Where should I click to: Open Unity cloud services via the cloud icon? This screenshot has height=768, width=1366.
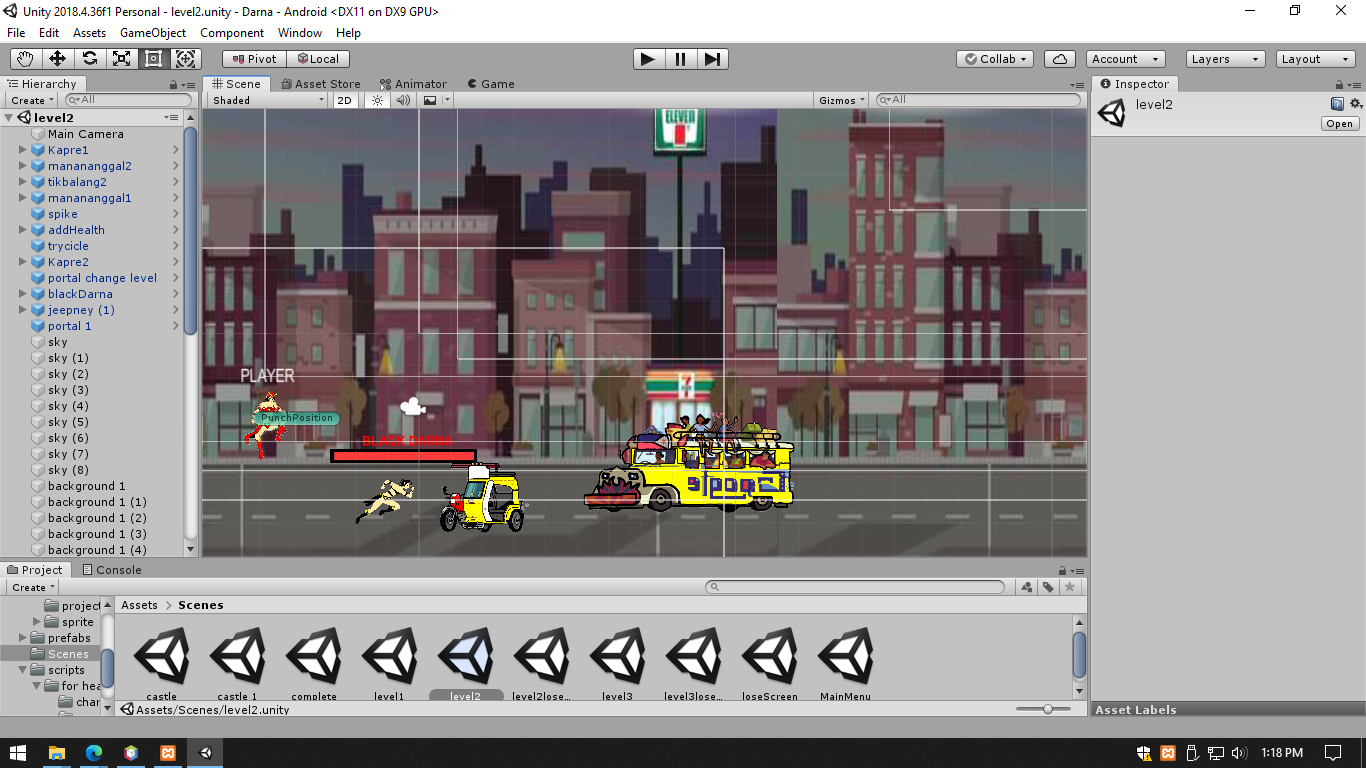tap(1059, 59)
